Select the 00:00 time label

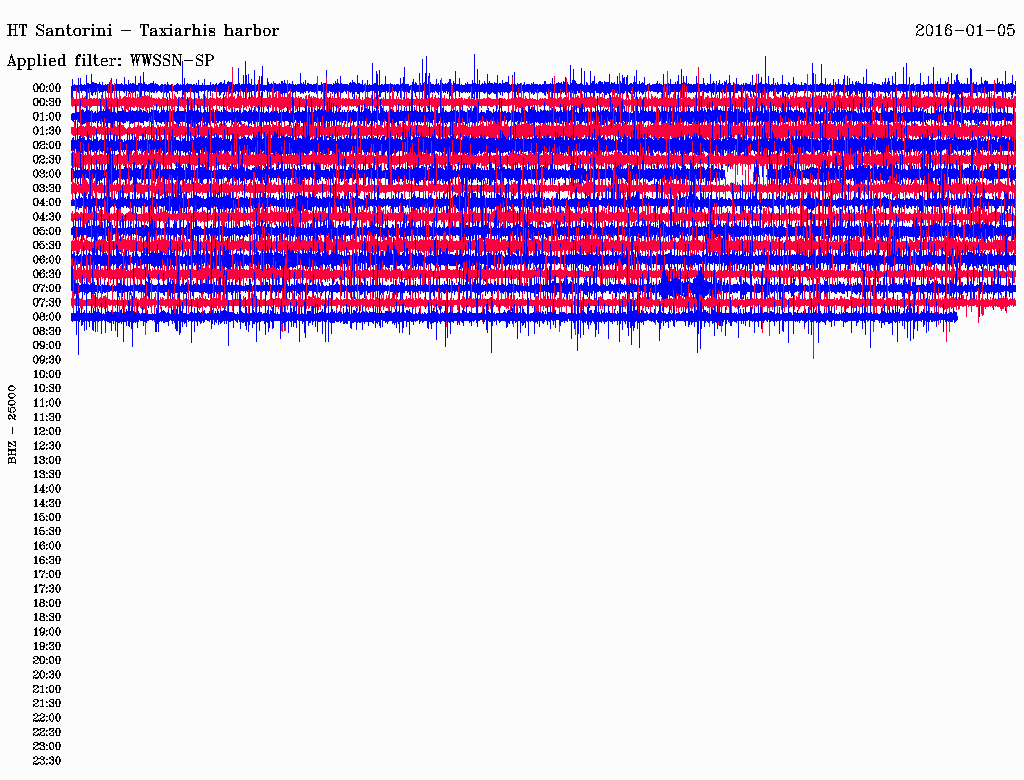[x=47, y=88]
